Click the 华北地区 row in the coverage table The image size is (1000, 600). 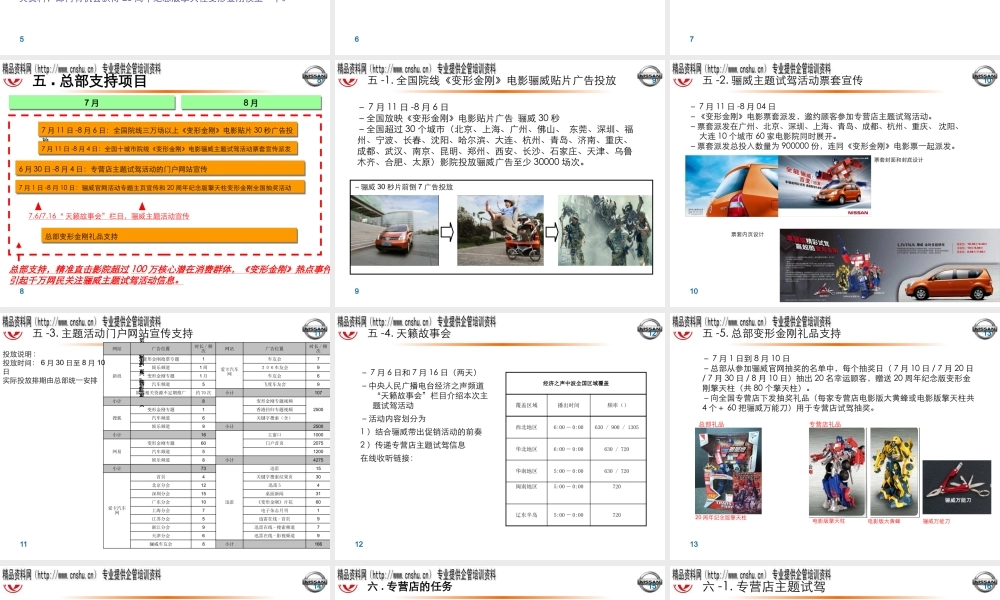576,449
